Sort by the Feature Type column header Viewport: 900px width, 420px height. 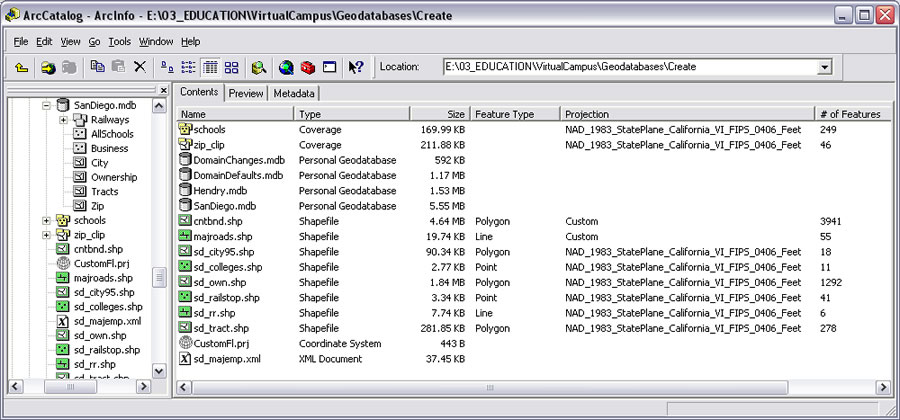pyautogui.click(x=515, y=114)
